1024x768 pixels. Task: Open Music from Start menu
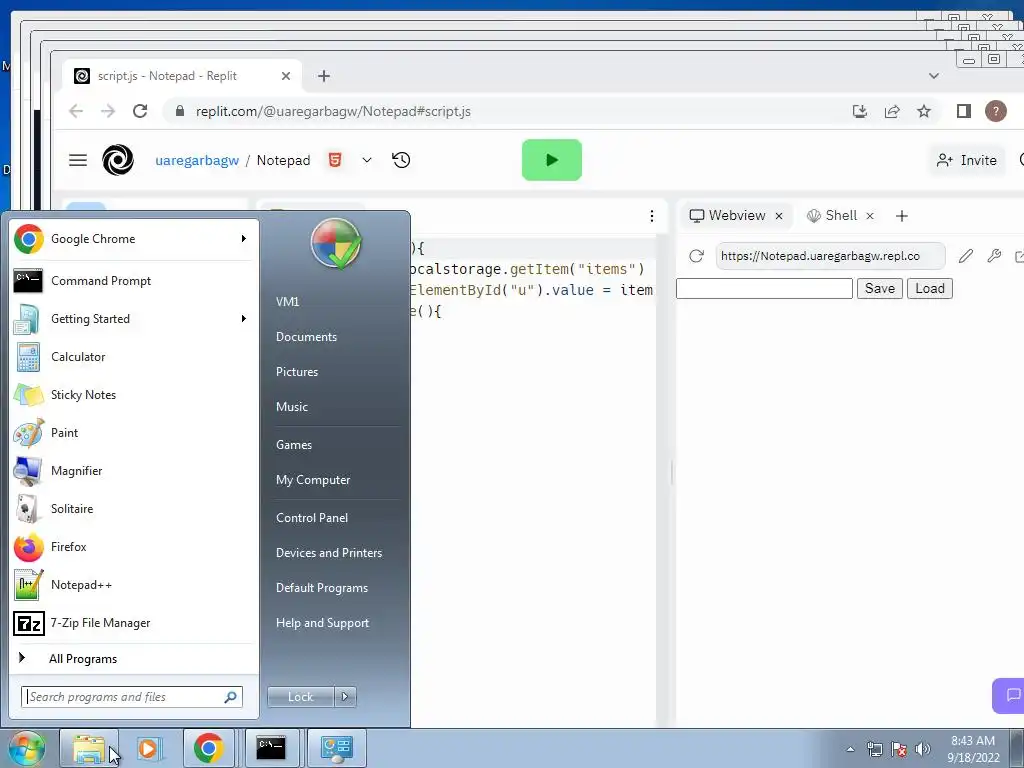point(291,407)
